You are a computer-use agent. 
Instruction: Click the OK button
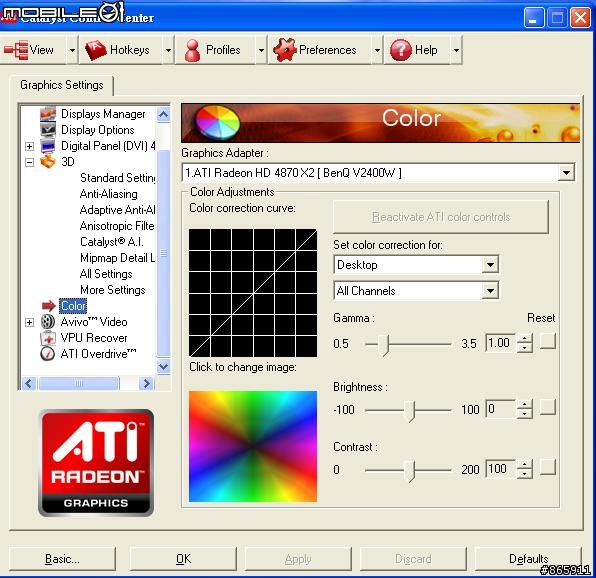click(183, 559)
